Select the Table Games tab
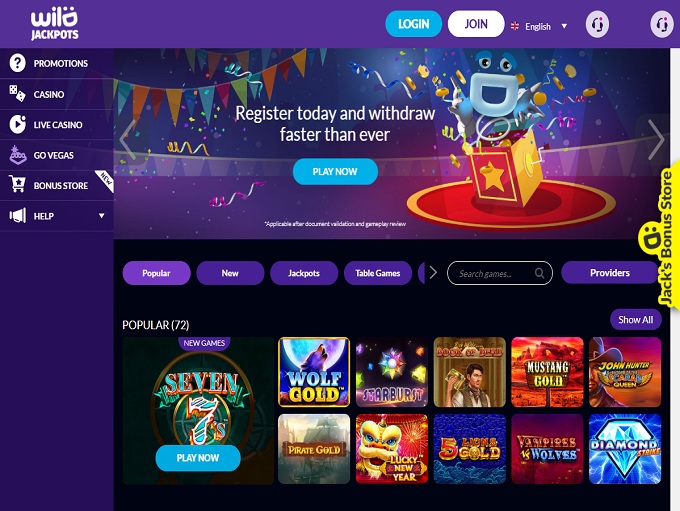Screen dimensions: 680x511 coord(378,273)
